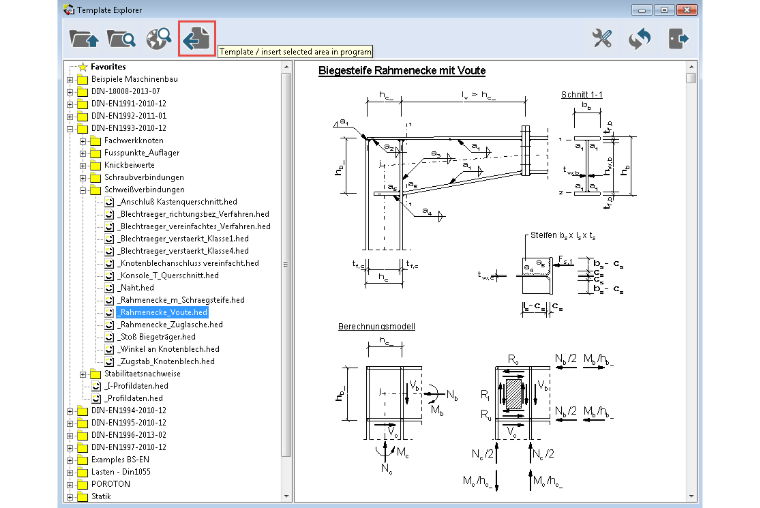Screen dimensions: 760x508
Task: Click the tree panel vertical scrollbar thumb
Action: (x=286, y=265)
